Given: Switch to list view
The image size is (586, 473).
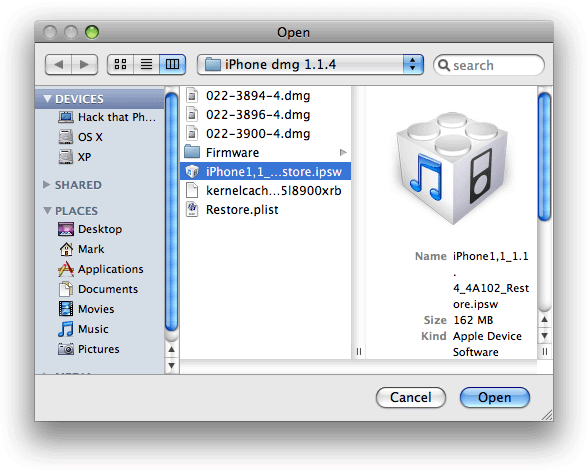Looking at the screenshot, I should (x=146, y=64).
